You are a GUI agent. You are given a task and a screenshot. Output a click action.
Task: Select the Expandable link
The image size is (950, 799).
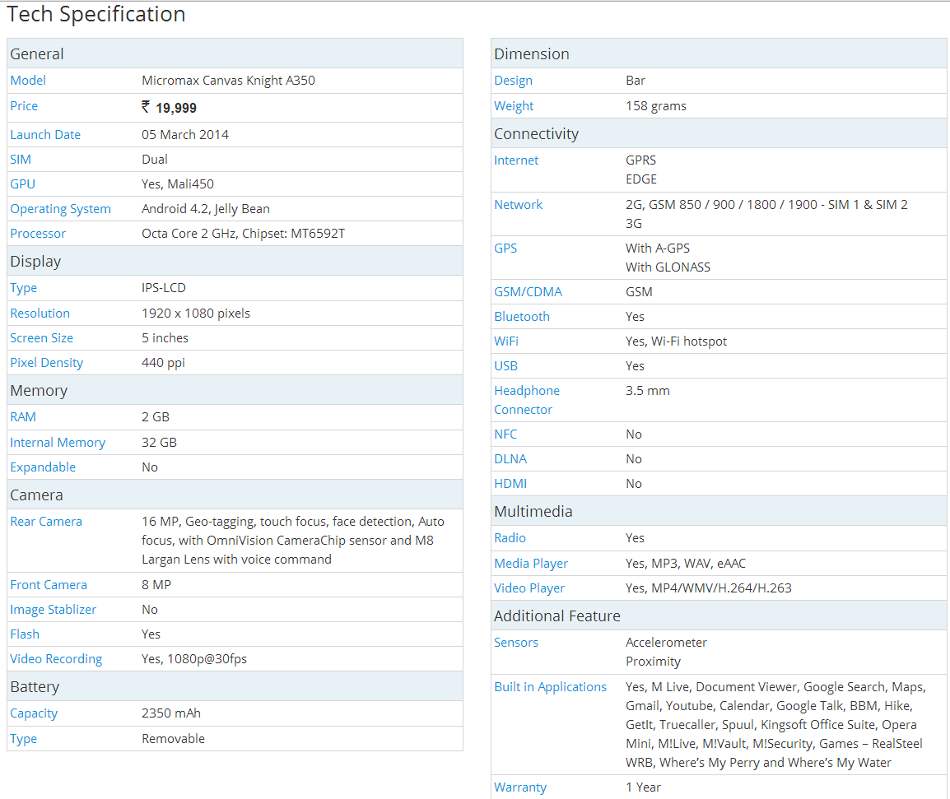point(43,468)
